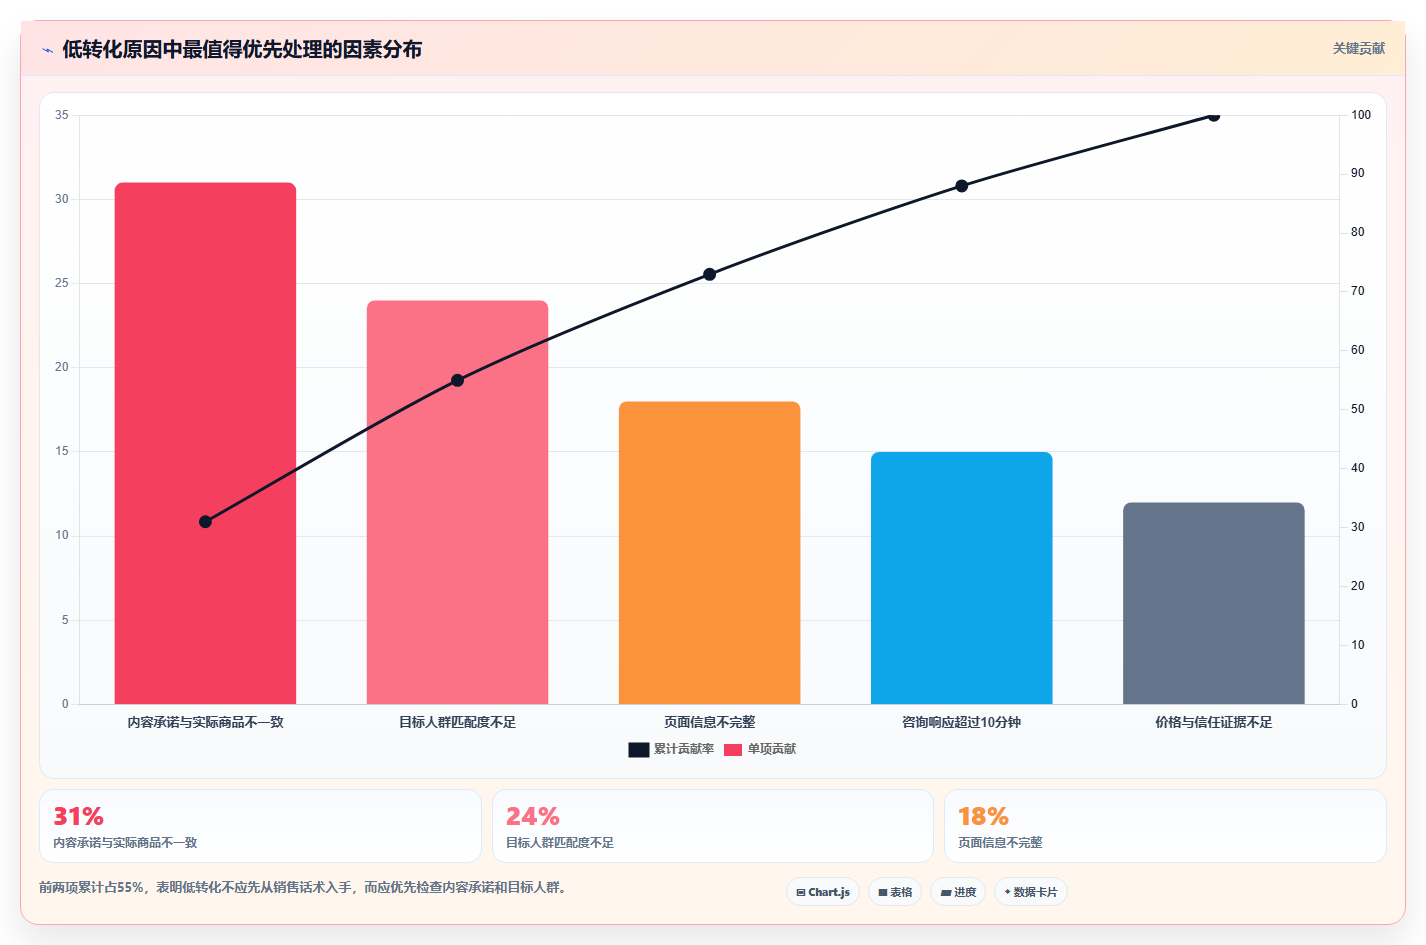Viewport: 1426px width, 945px height.
Task: Click the axis label 内容承诺与实际商品不一致
Action: point(206,722)
